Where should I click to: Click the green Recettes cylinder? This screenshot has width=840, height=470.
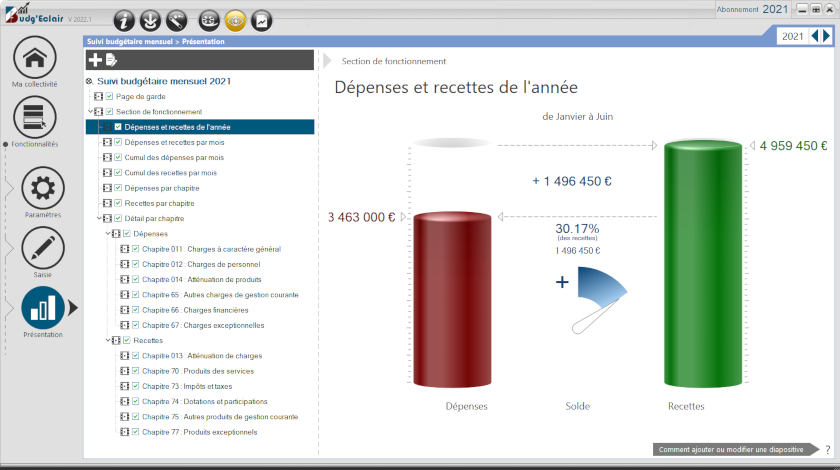[x=703, y=263]
